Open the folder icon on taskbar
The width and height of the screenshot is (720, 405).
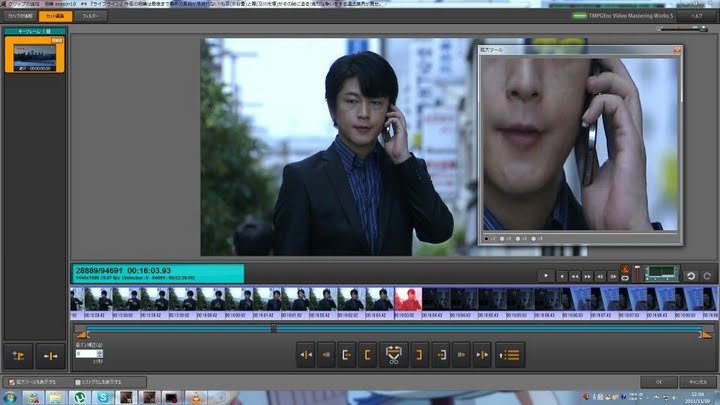click(x=56, y=398)
